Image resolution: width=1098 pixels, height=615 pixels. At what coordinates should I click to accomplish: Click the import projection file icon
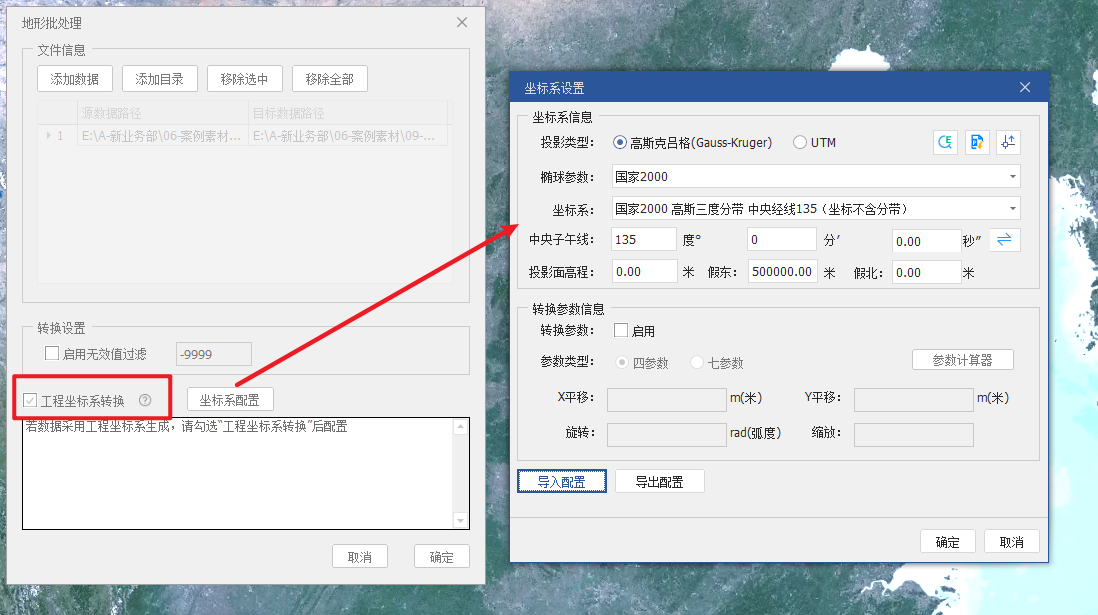[977, 143]
